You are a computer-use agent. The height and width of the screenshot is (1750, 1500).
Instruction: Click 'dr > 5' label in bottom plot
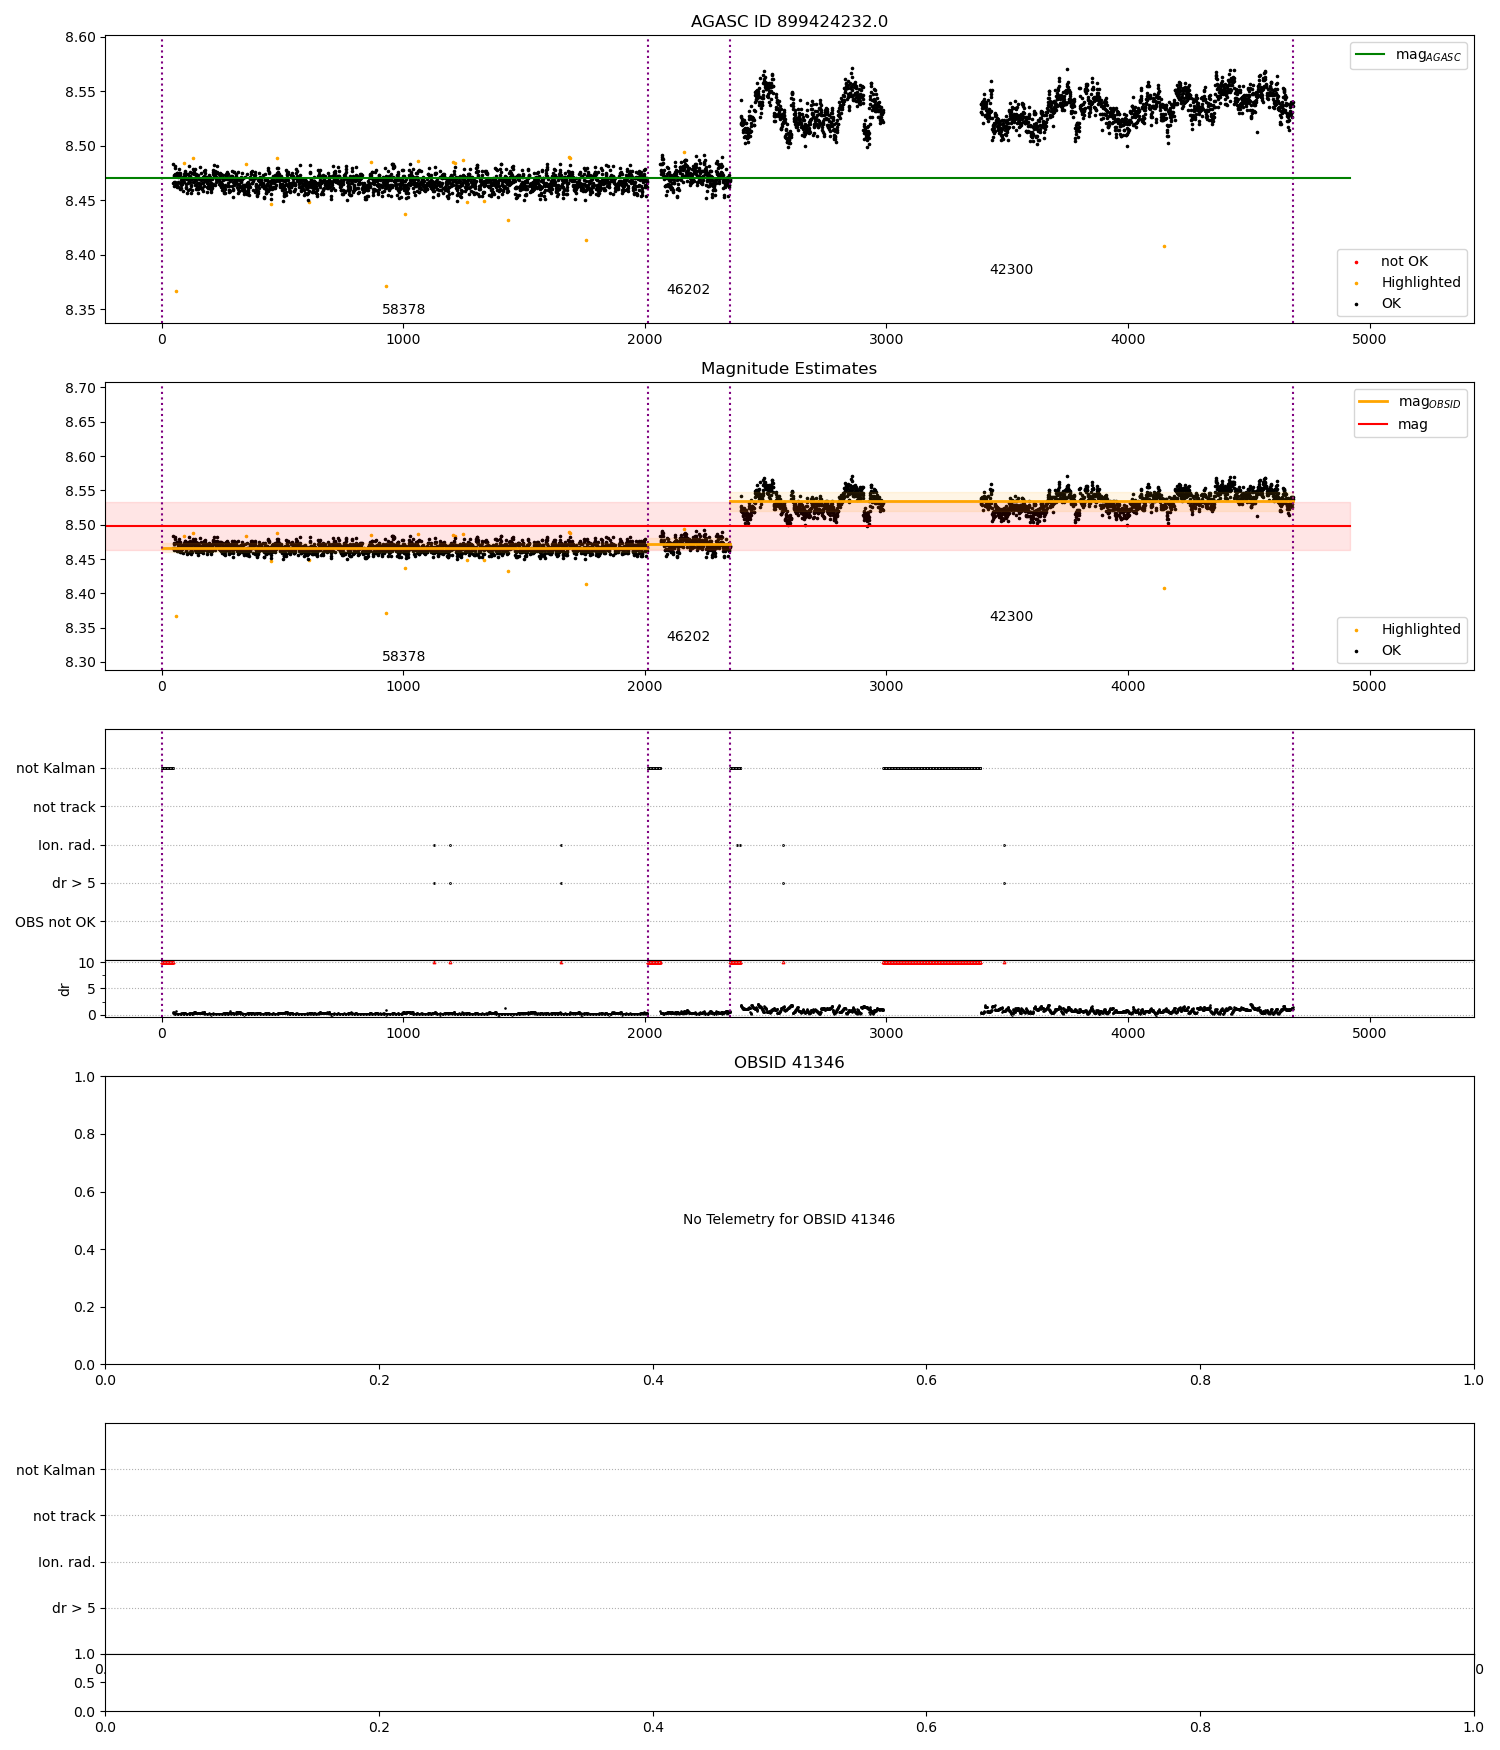(74, 1609)
